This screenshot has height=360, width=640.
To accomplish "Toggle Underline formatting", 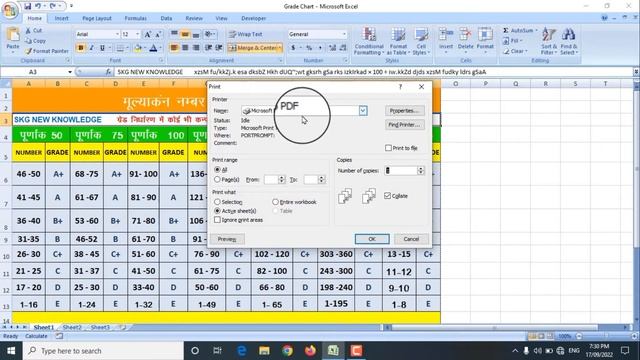I will 102,48.
